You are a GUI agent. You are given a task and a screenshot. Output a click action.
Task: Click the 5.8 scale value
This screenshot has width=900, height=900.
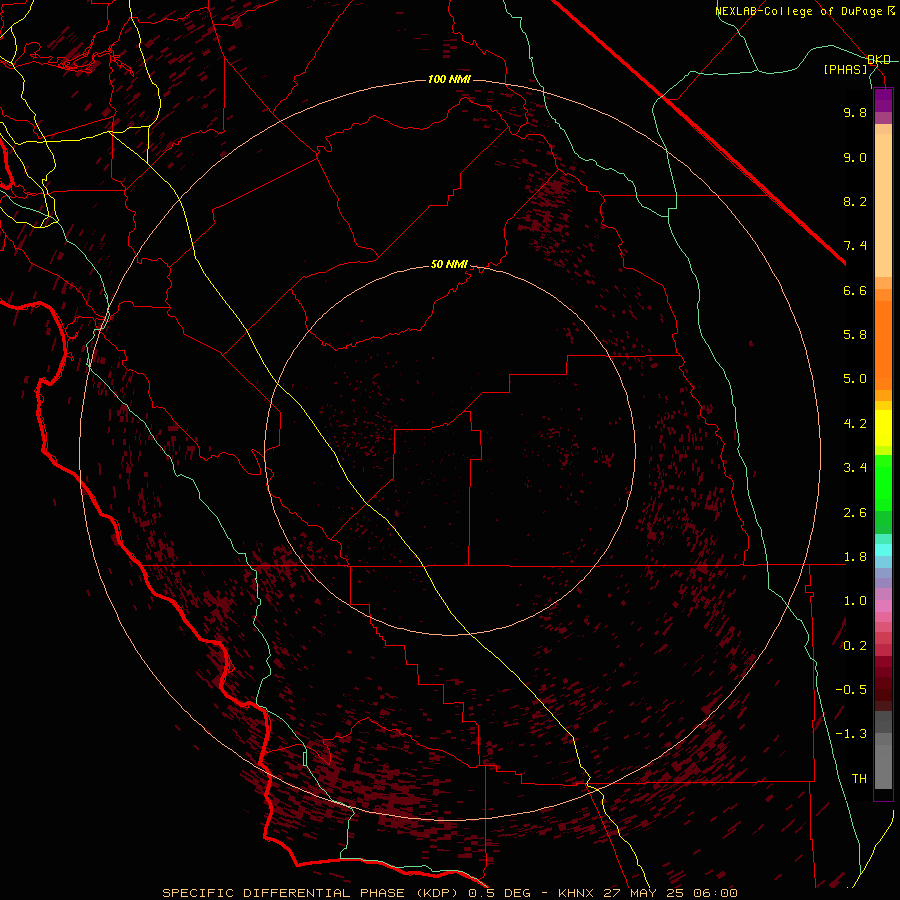(855, 335)
